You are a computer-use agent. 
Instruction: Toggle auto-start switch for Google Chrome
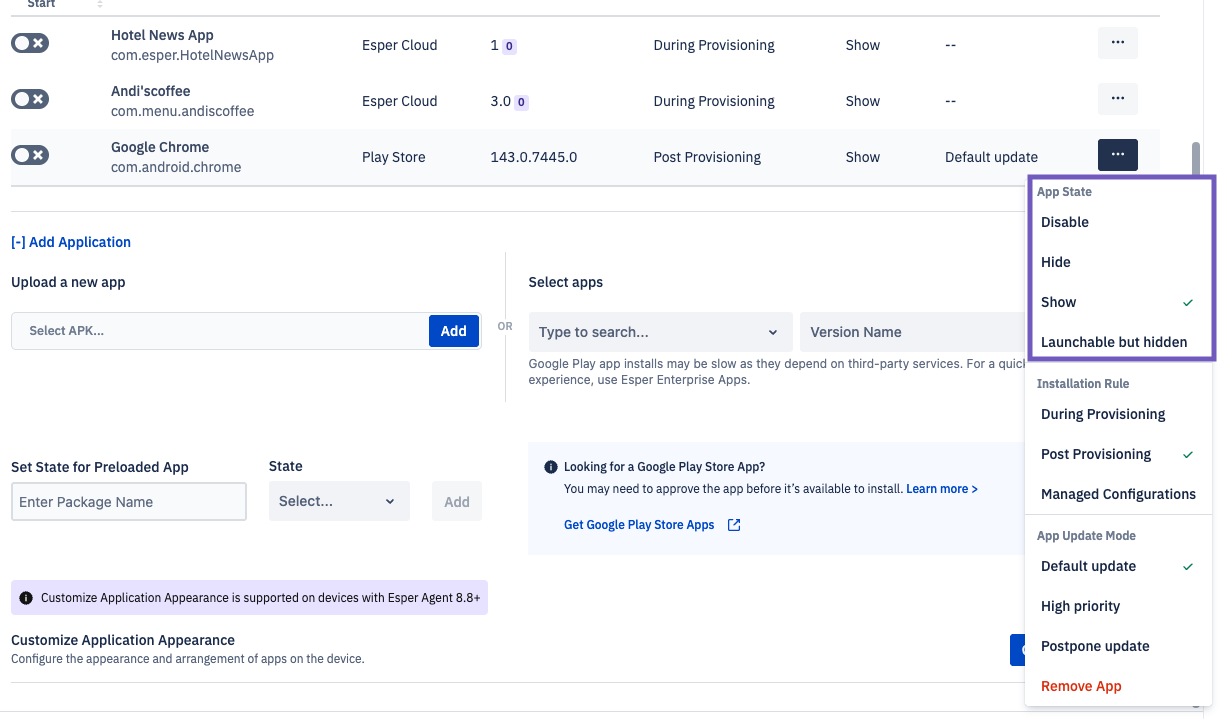click(x=30, y=155)
